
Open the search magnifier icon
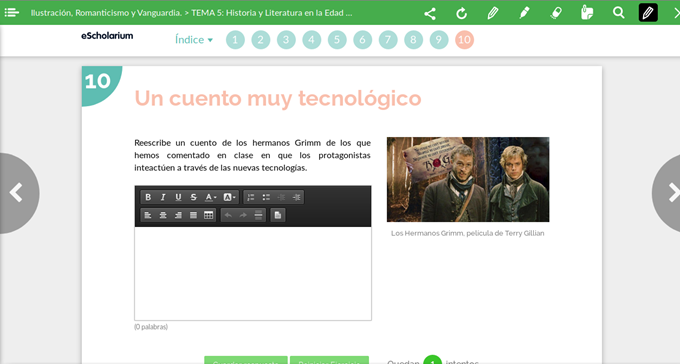click(619, 13)
